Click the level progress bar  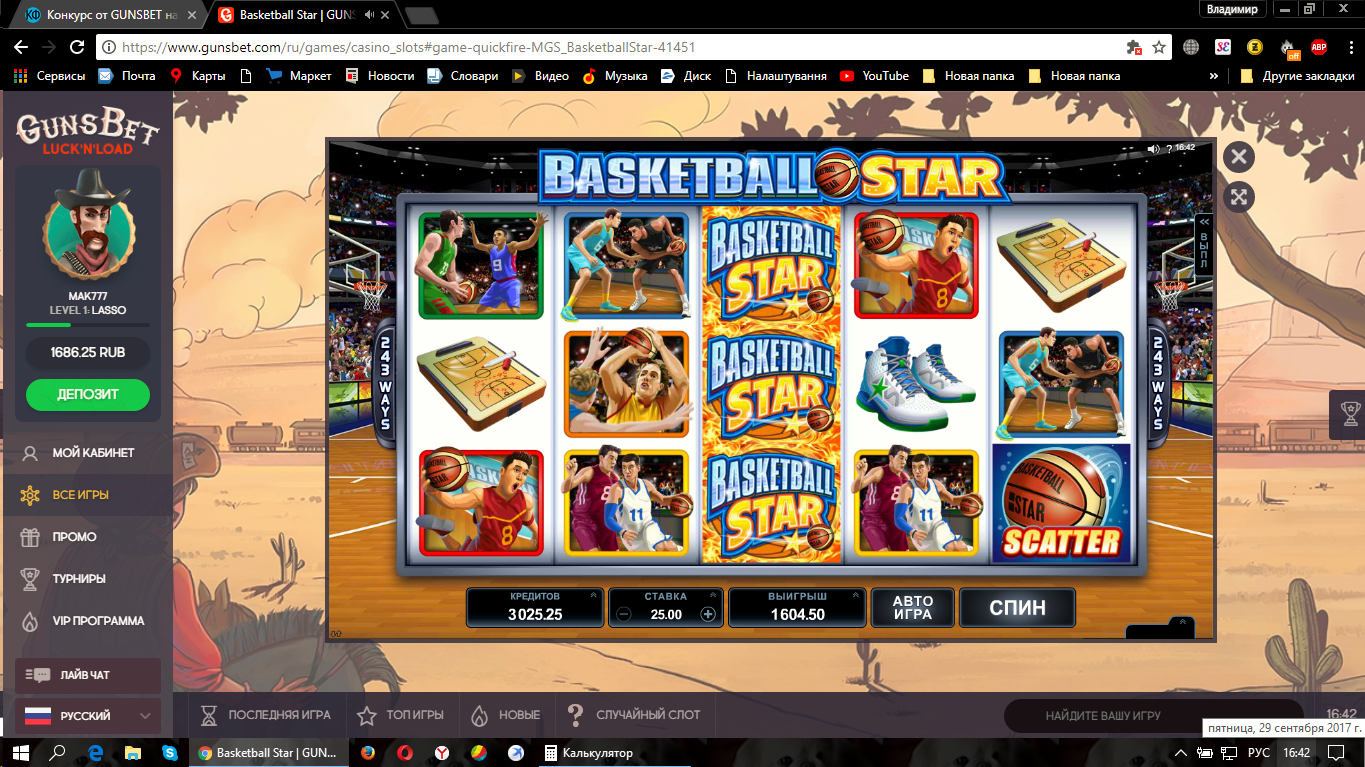pyautogui.click(x=88, y=325)
